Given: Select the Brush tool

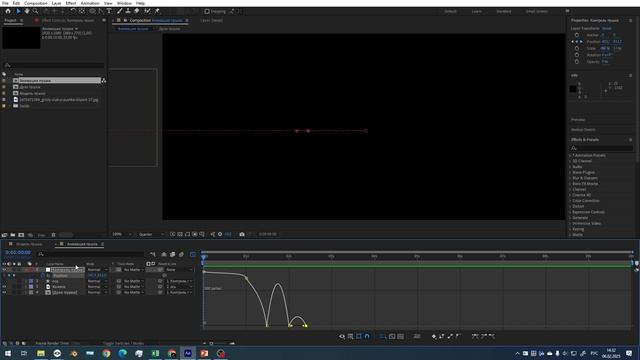Looking at the screenshot, I should [120, 11].
